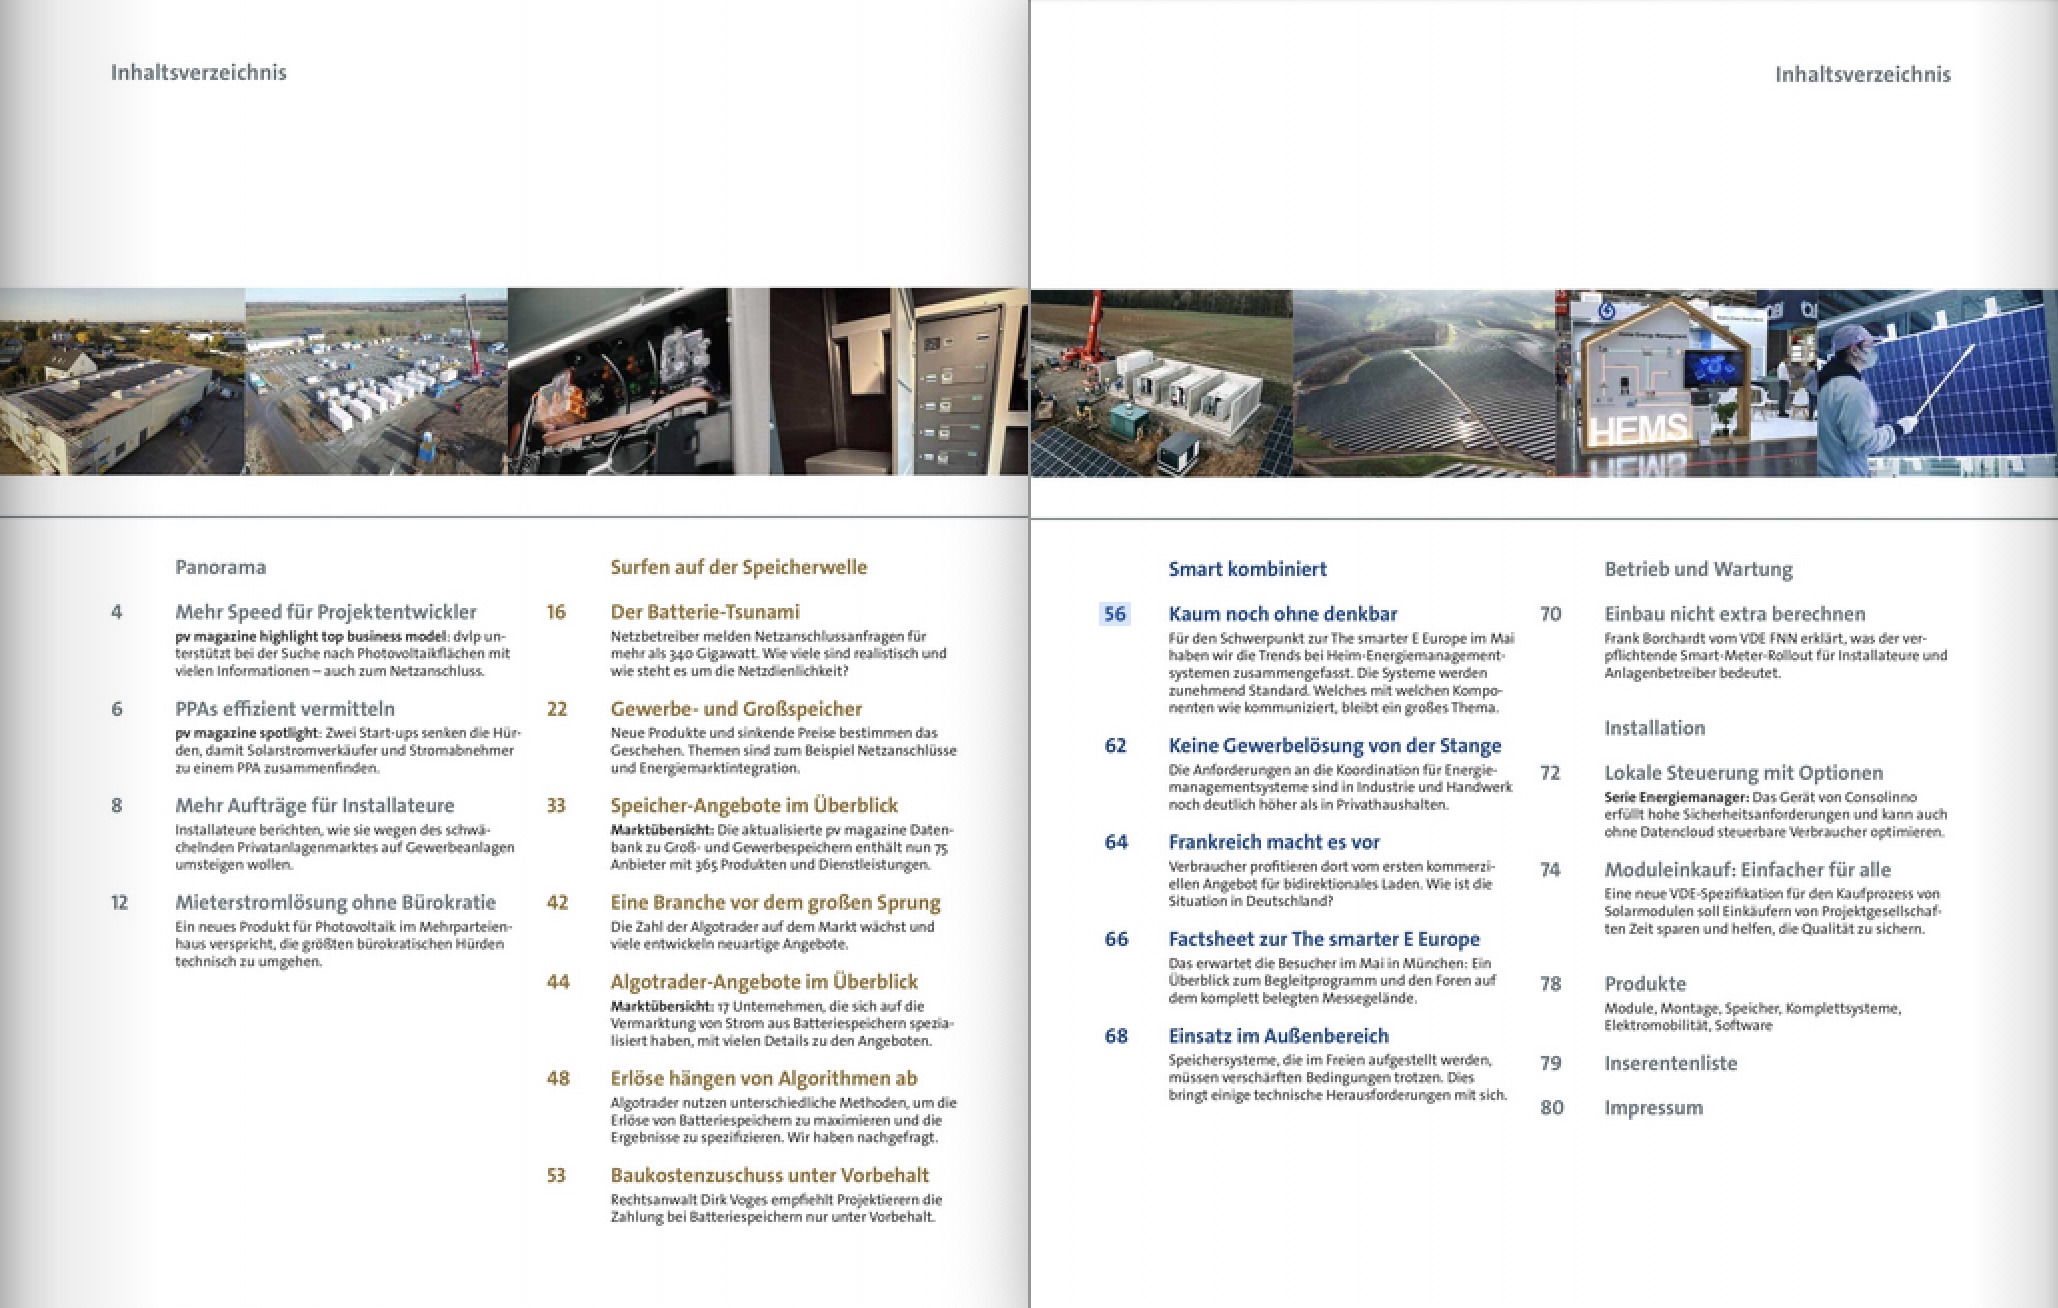Image resolution: width=2058 pixels, height=1308 pixels.
Task: Click page number 68 beside Einsatz im Außenbereich
Action: pos(1116,1037)
